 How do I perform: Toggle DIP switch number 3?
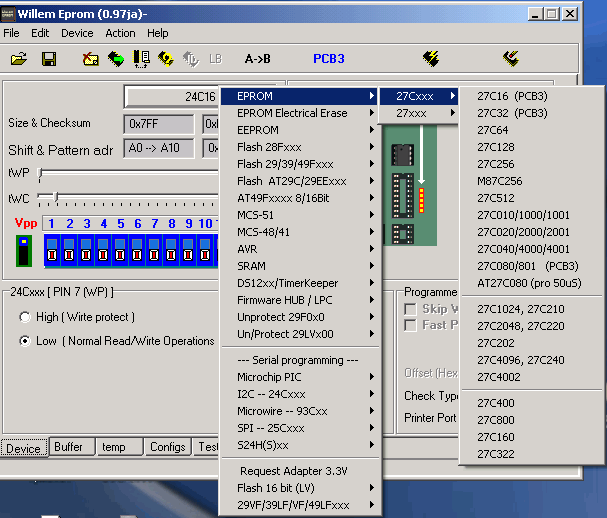(86, 250)
